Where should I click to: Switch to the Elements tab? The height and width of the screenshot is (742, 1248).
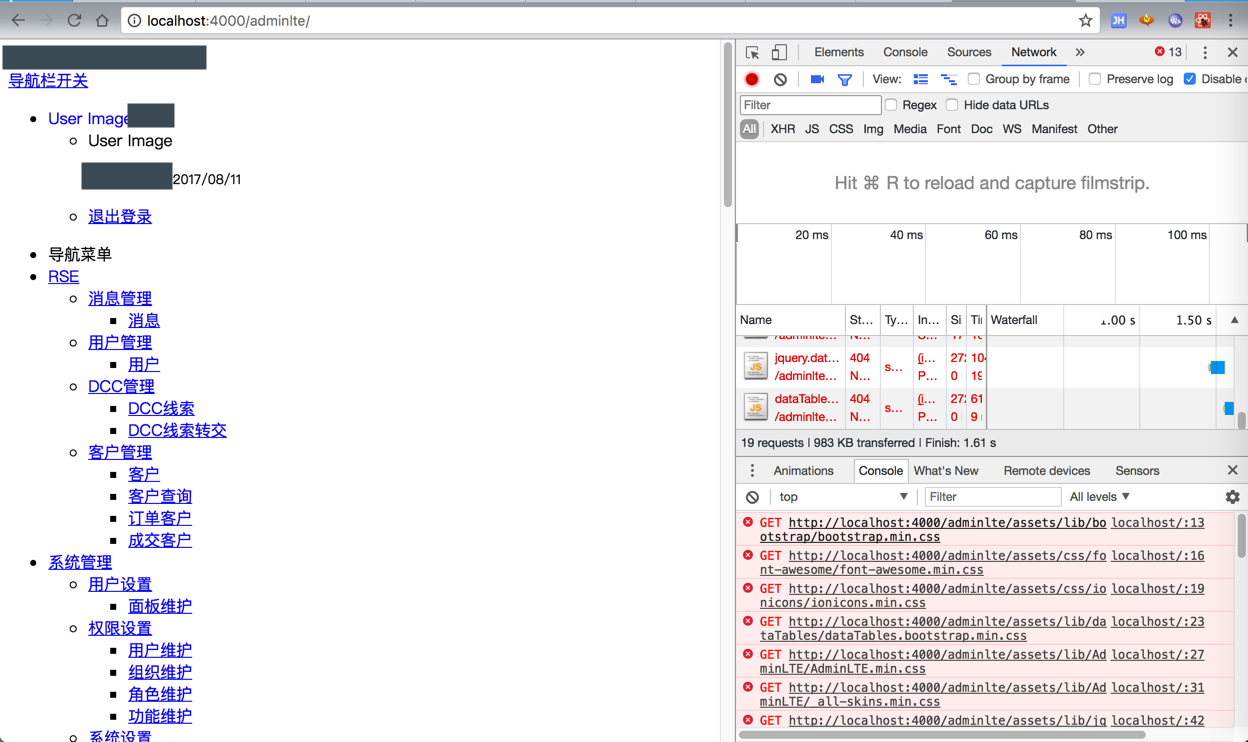point(838,52)
